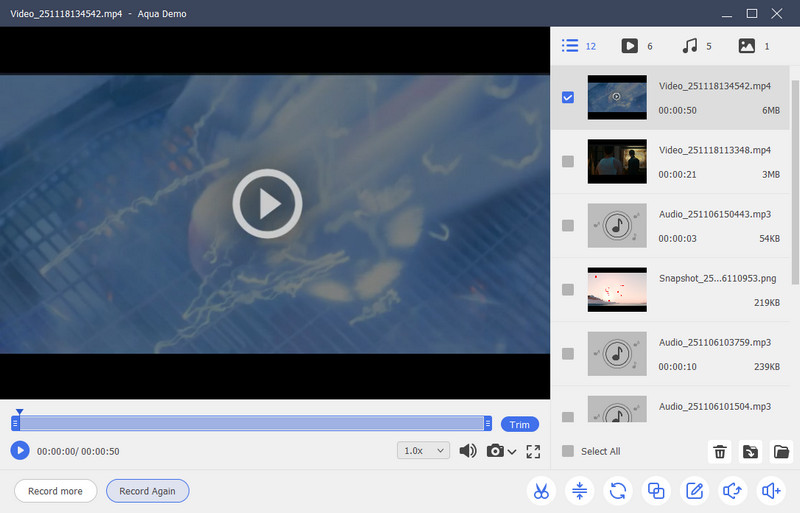Open the 1.0x playback speed dropdown
Viewport: 800px width, 513px height.
pos(423,451)
